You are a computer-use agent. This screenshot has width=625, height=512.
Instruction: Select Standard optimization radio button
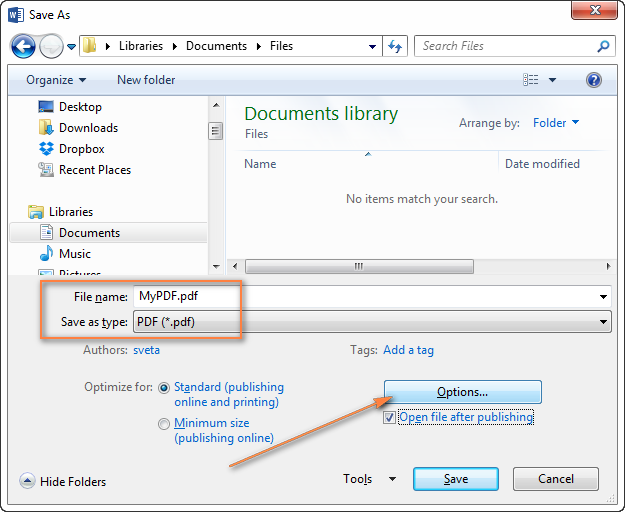coord(164,387)
